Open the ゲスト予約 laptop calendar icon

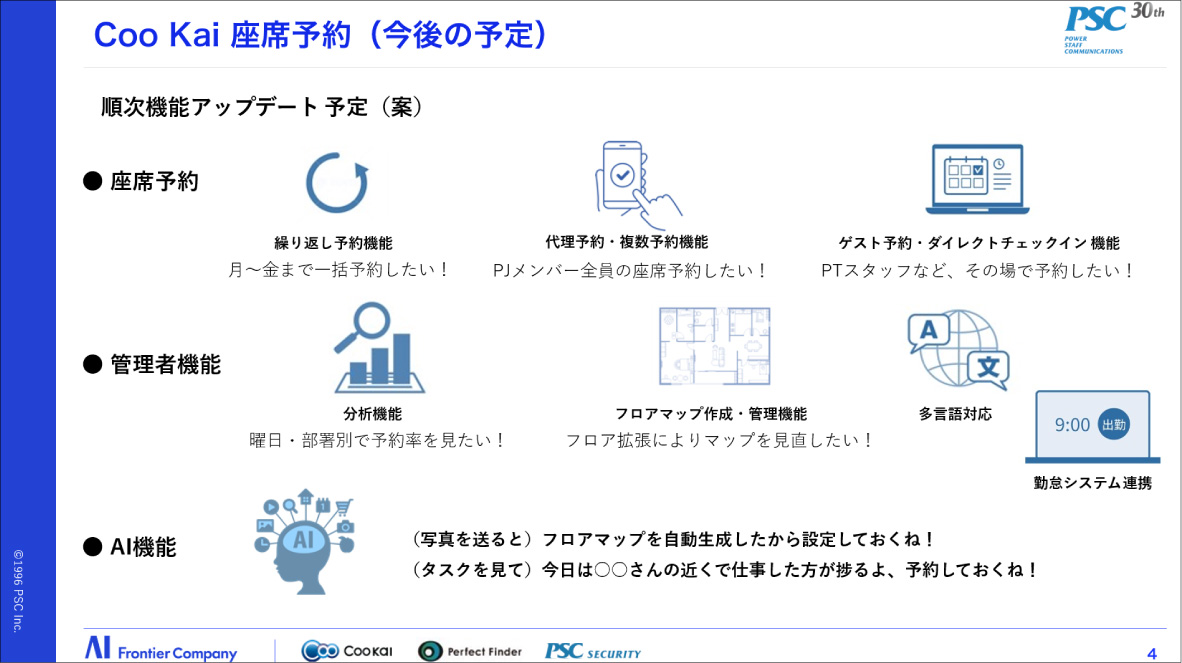[x=977, y=180]
